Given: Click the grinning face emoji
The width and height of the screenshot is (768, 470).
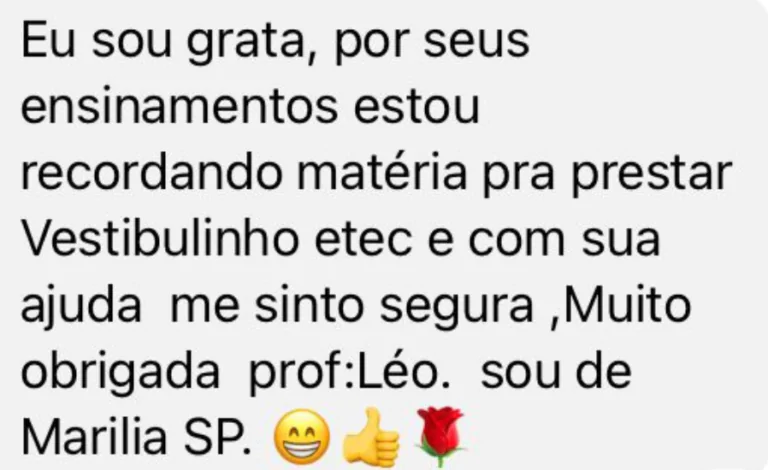Looking at the screenshot, I should (x=302, y=436).
